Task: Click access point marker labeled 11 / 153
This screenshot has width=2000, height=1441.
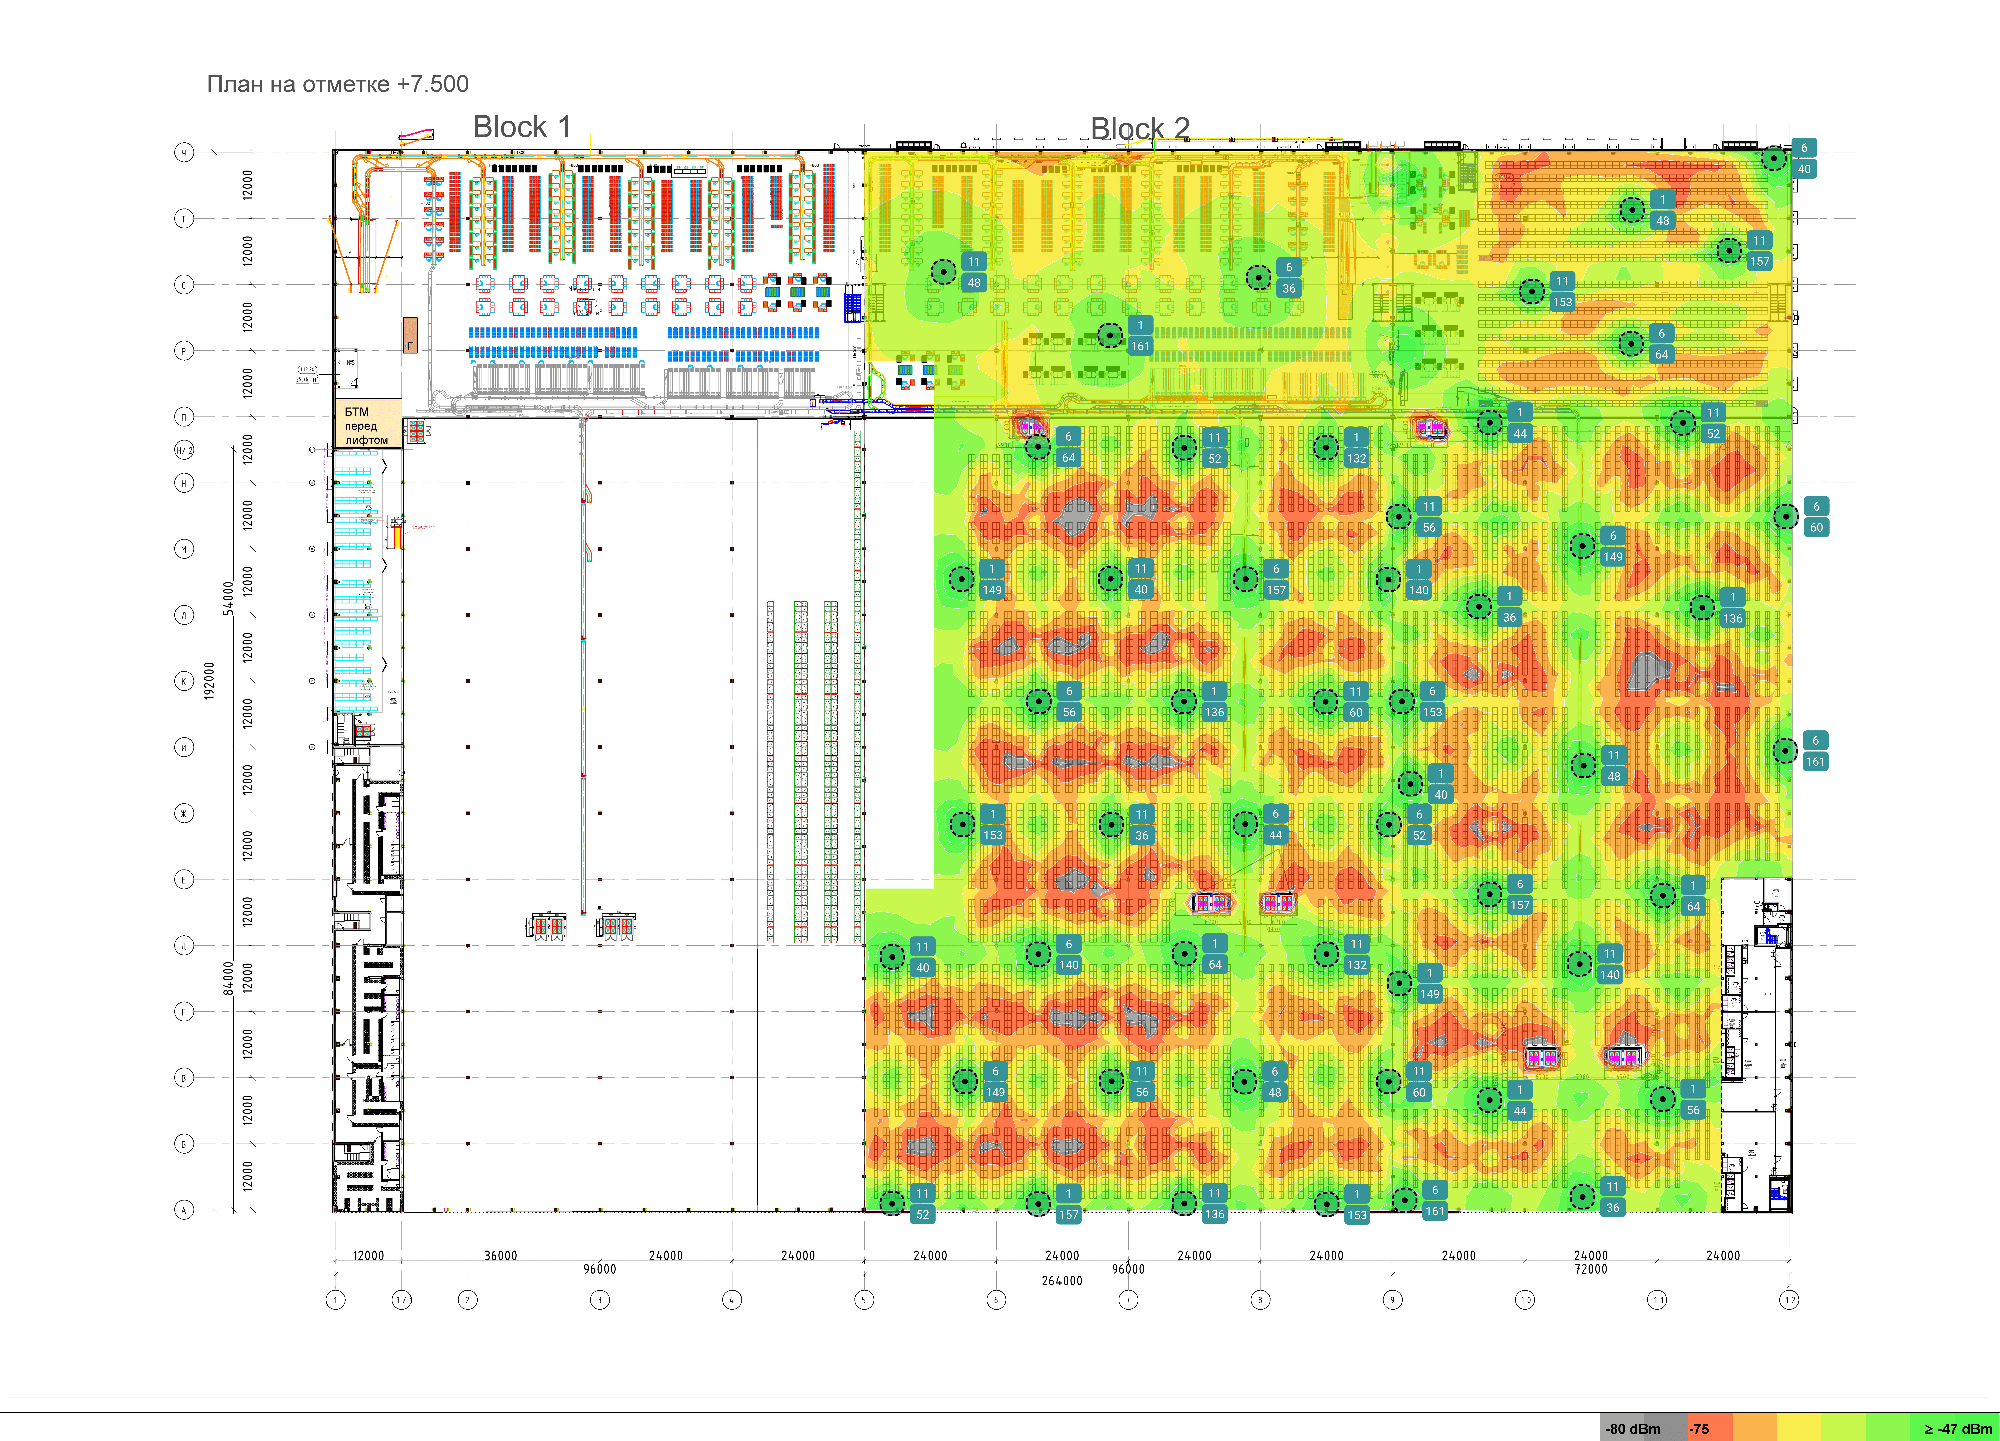Action: coord(1532,291)
